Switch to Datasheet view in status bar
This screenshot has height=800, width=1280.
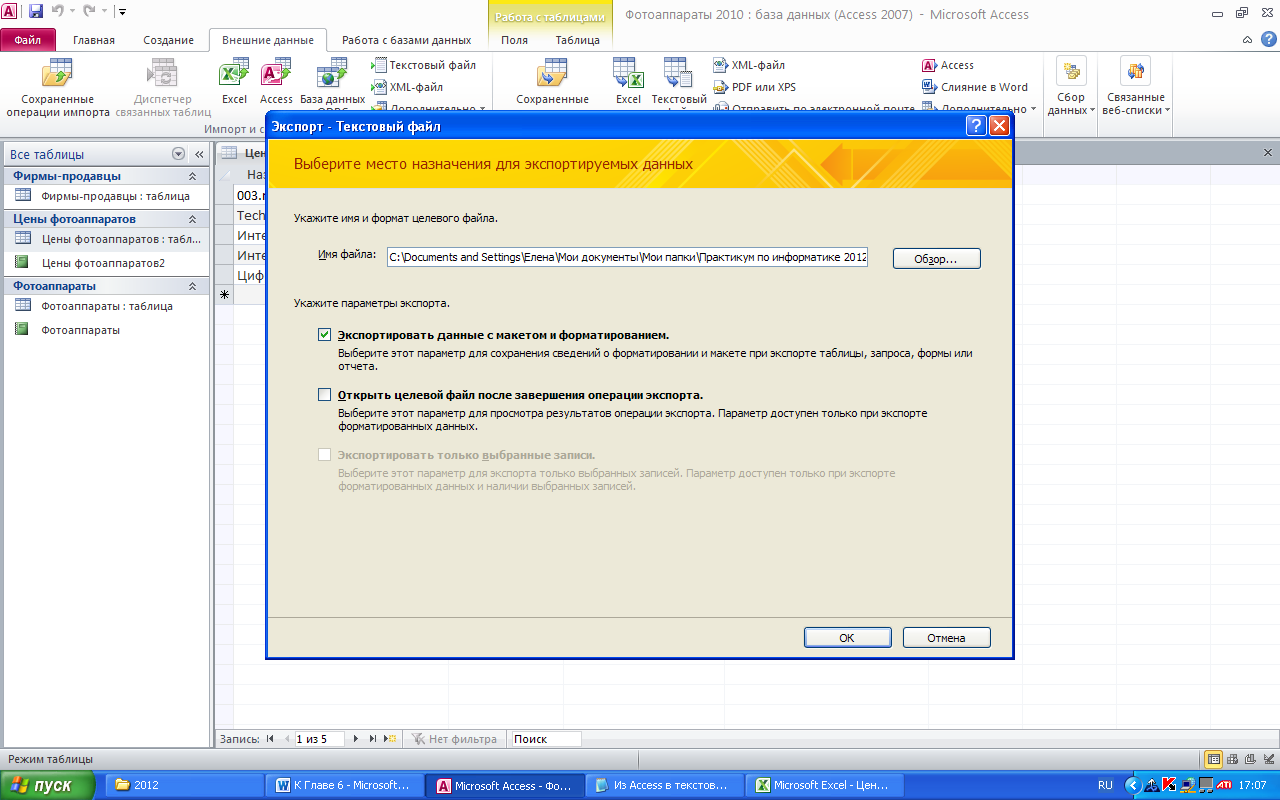point(1214,759)
